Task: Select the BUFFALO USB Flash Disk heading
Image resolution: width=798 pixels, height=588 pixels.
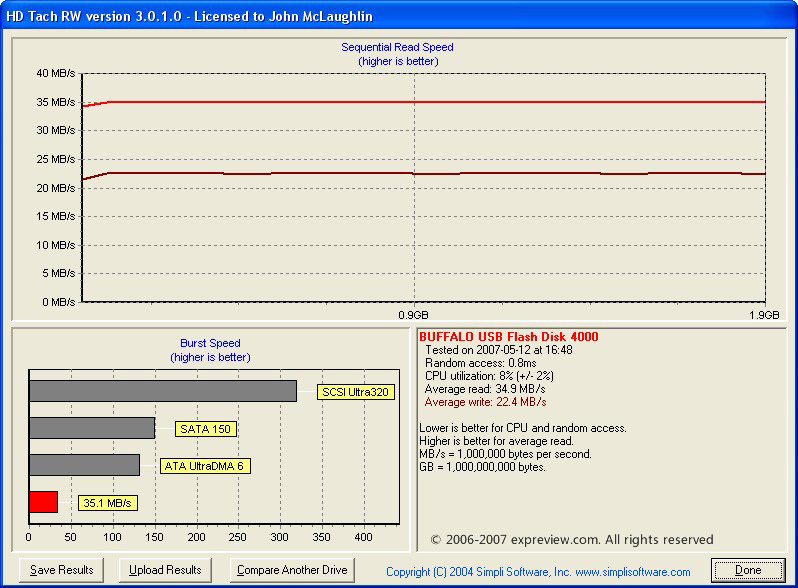Action: 509,337
